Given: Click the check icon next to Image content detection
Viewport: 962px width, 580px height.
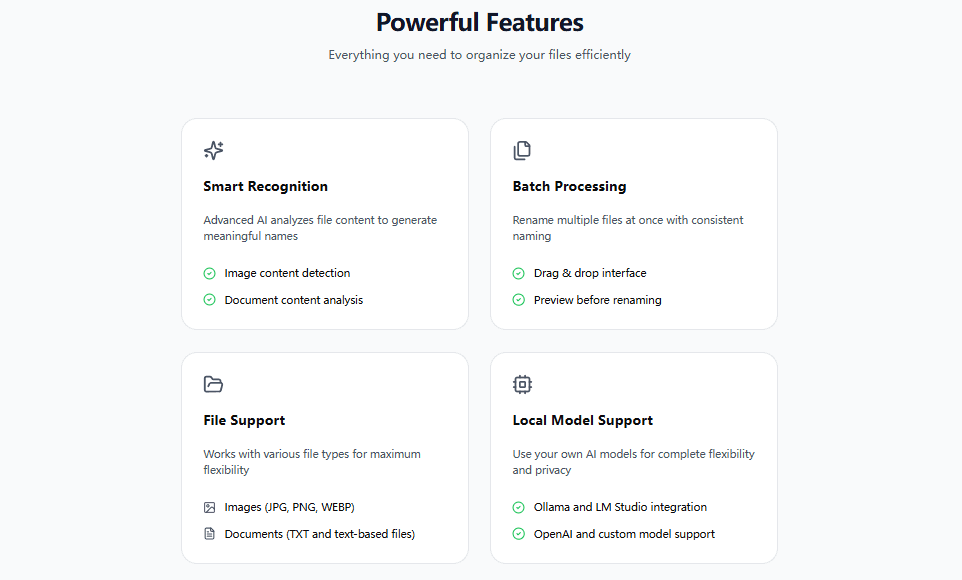Looking at the screenshot, I should point(210,273).
